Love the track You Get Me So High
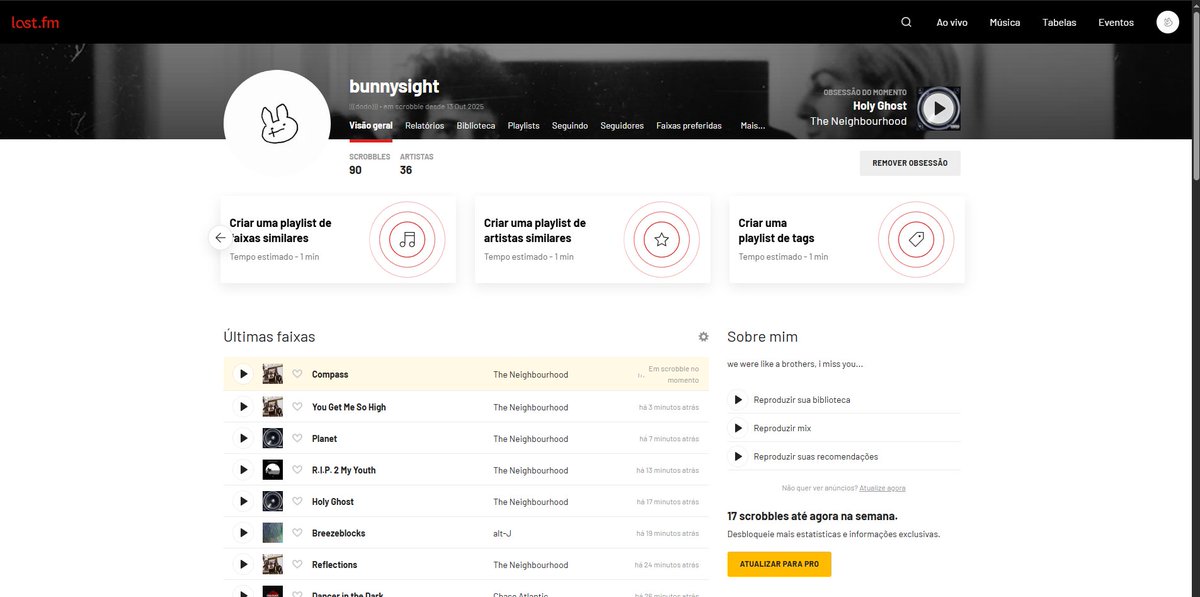1200x597 pixels. tap(297, 407)
